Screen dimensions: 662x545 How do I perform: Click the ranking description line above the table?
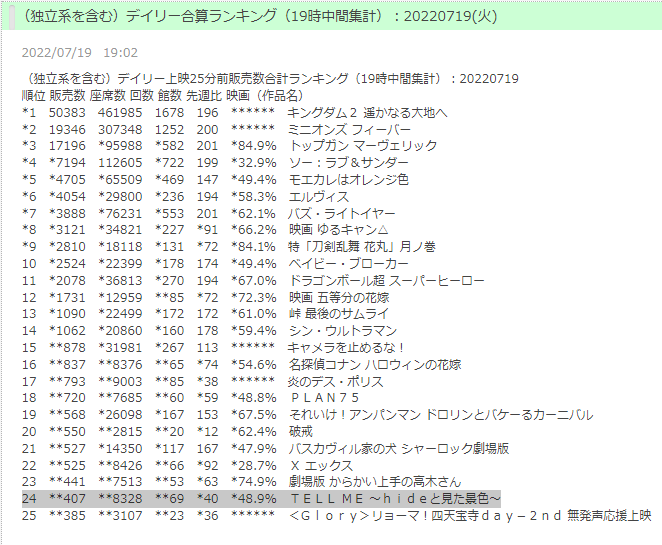coord(270,79)
